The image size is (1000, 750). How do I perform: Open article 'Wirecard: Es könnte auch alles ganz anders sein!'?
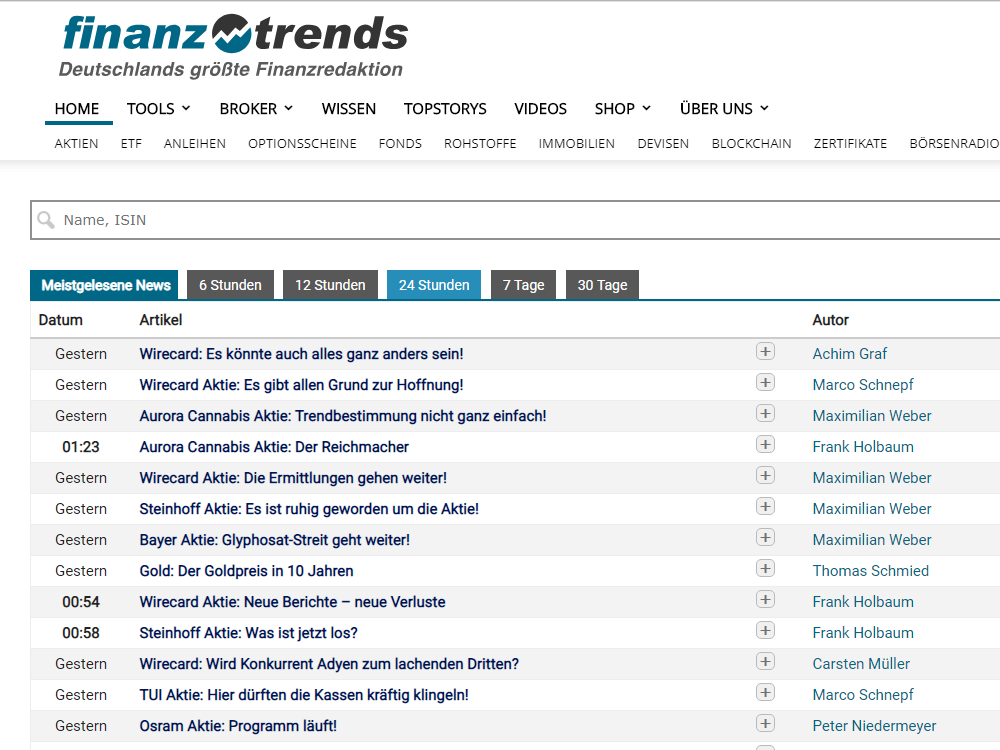point(302,354)
